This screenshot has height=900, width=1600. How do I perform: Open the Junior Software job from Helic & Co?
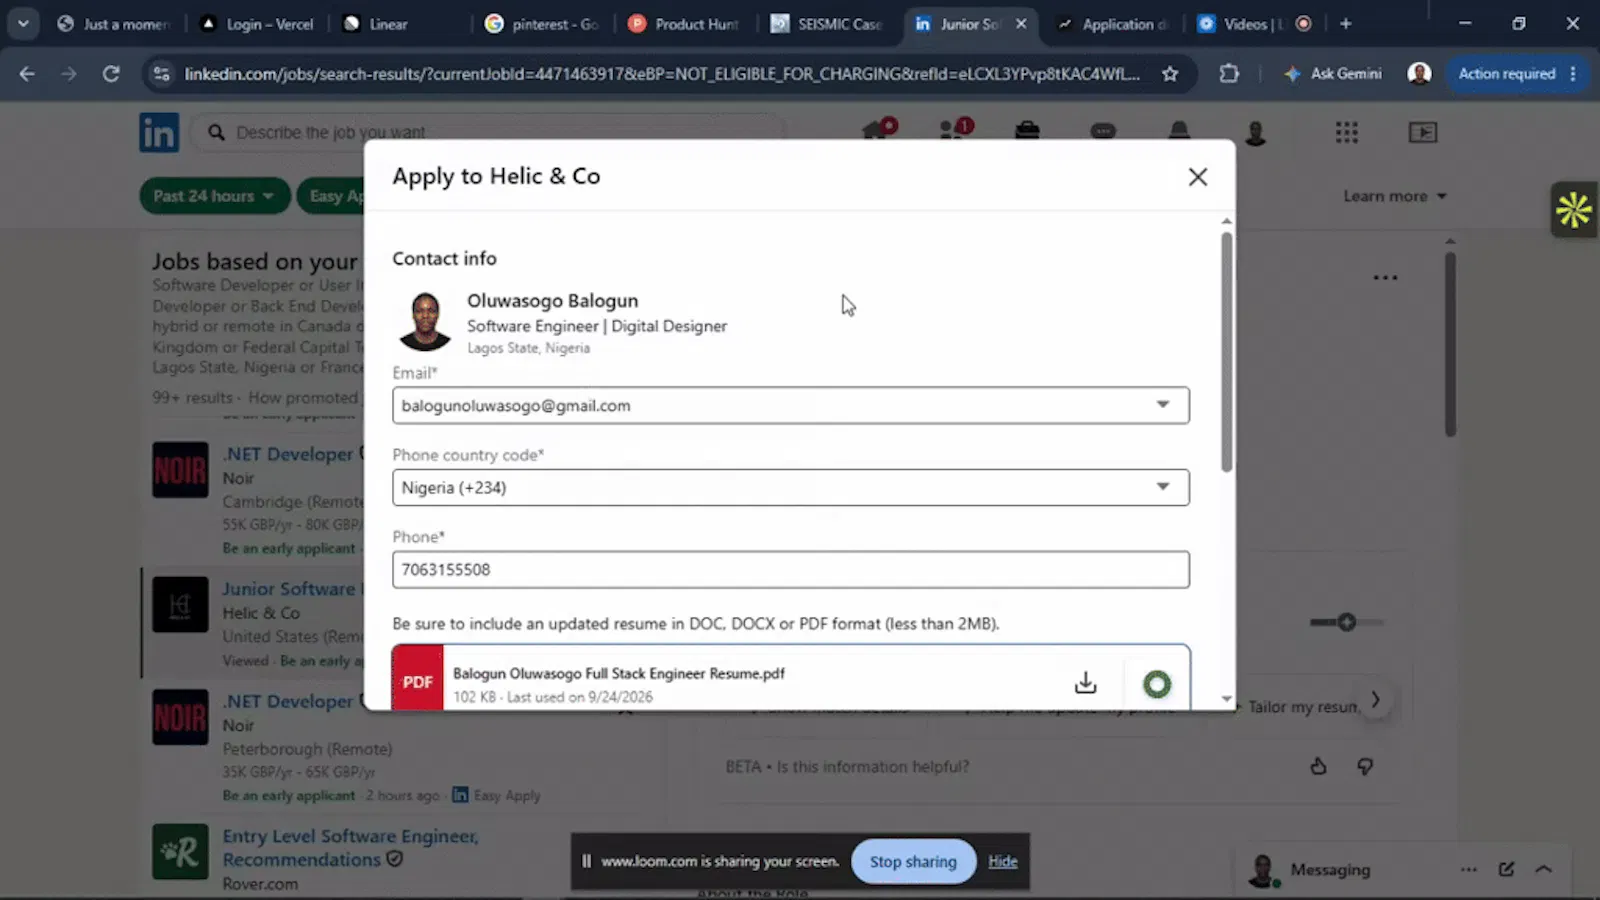tap(290, 589)
